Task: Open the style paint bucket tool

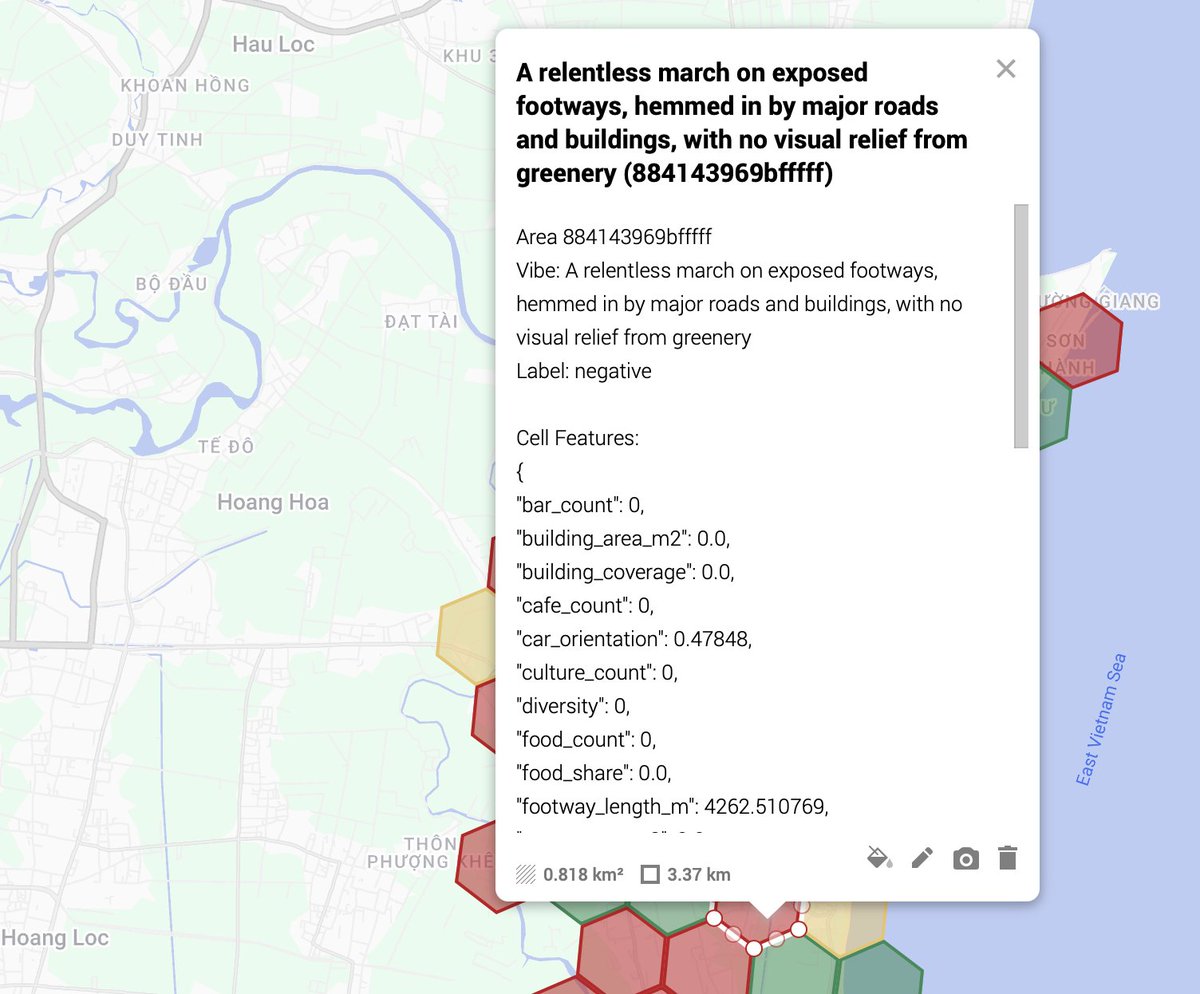Action: coord(879,858)
